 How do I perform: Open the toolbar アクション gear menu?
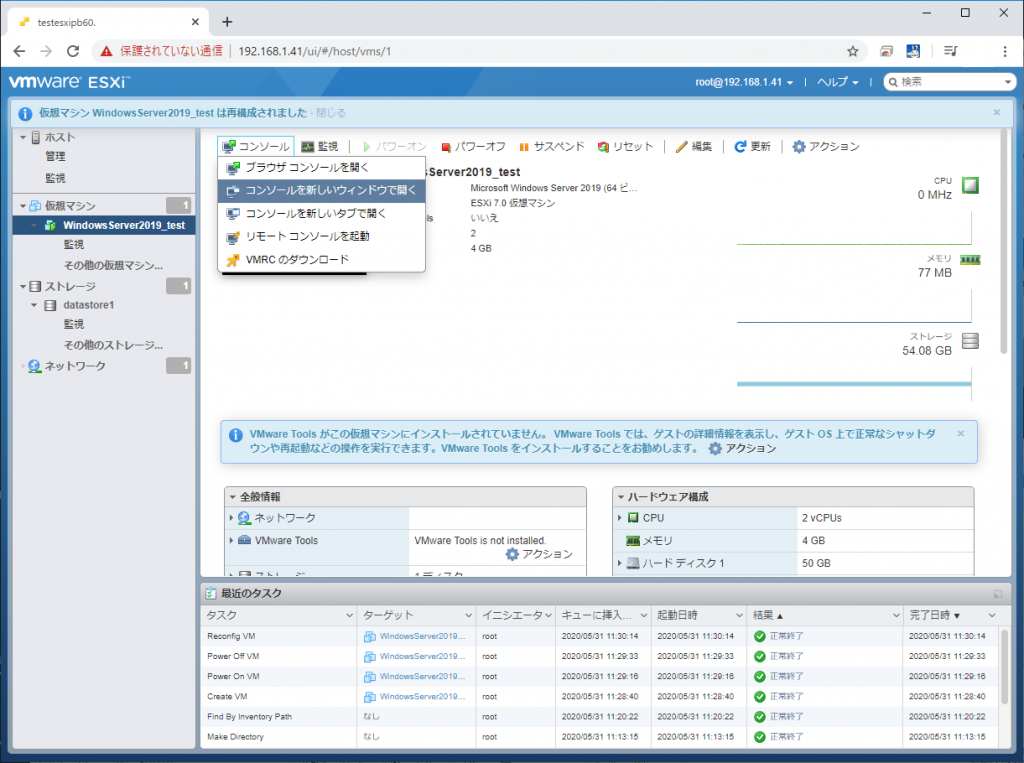826,146
